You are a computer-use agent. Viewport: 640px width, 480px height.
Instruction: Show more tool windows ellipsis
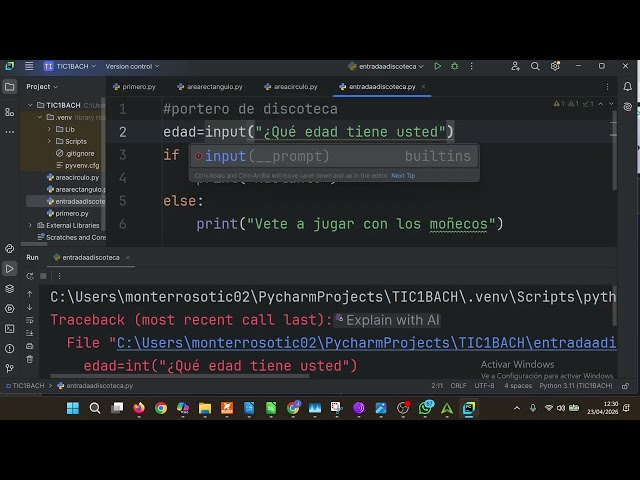[x=9, y=132]
